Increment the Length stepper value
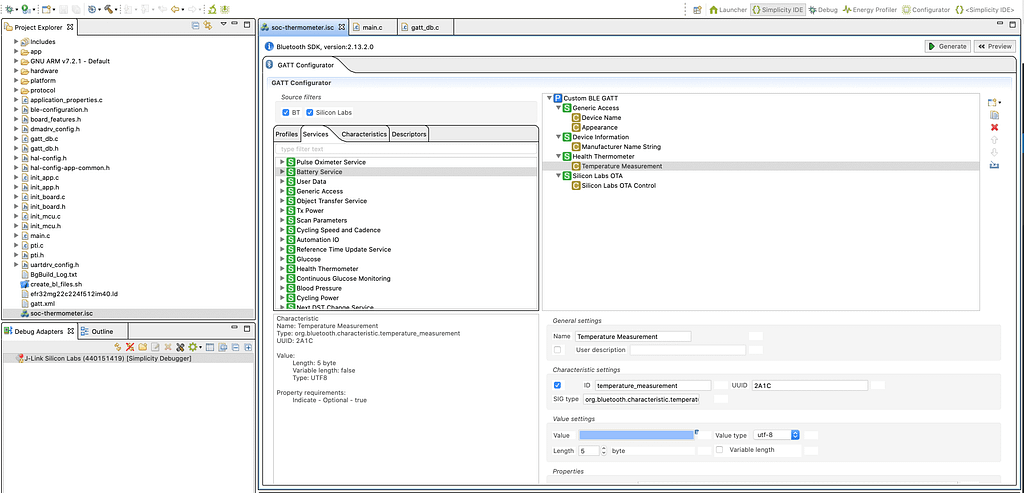Image resolution: width=1024 pixels, height=493 pixels. (x=603, y=448)
